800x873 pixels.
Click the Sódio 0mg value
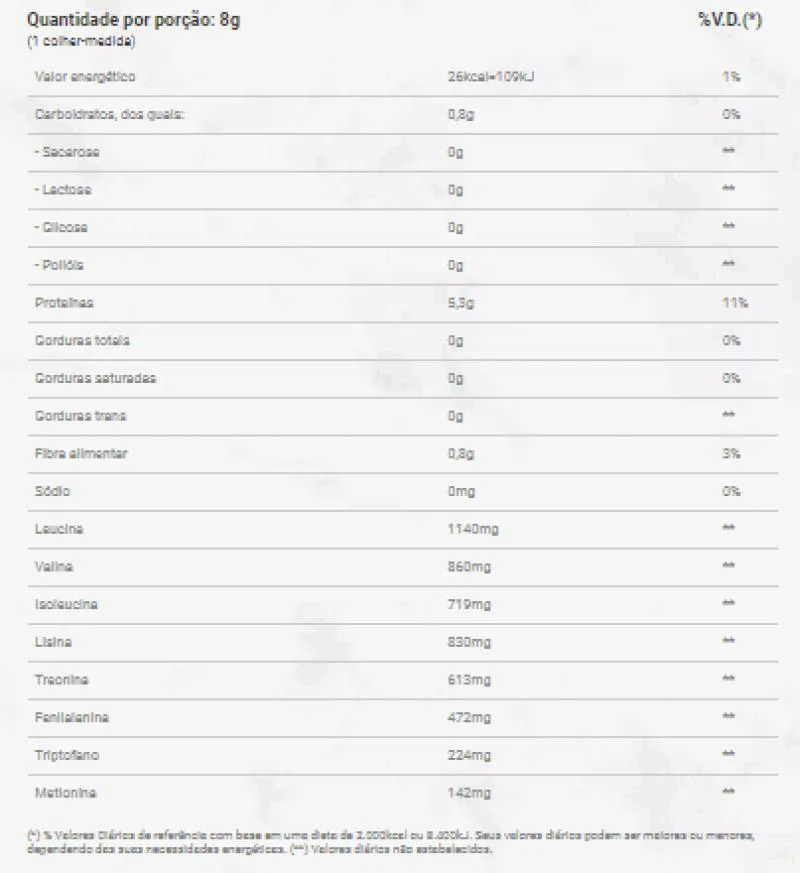[462, 492]
